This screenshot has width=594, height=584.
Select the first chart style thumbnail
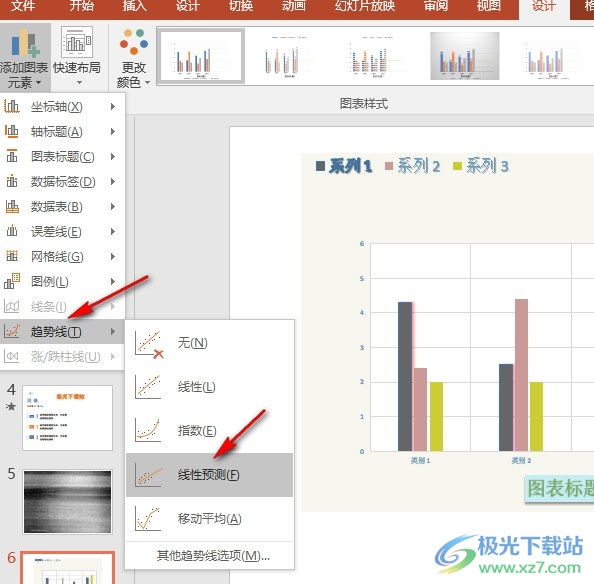pos(201,56)
